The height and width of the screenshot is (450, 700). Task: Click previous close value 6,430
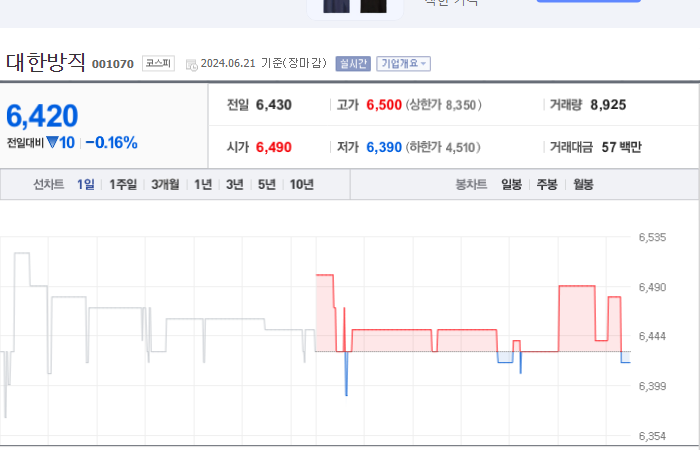(274, 105)
